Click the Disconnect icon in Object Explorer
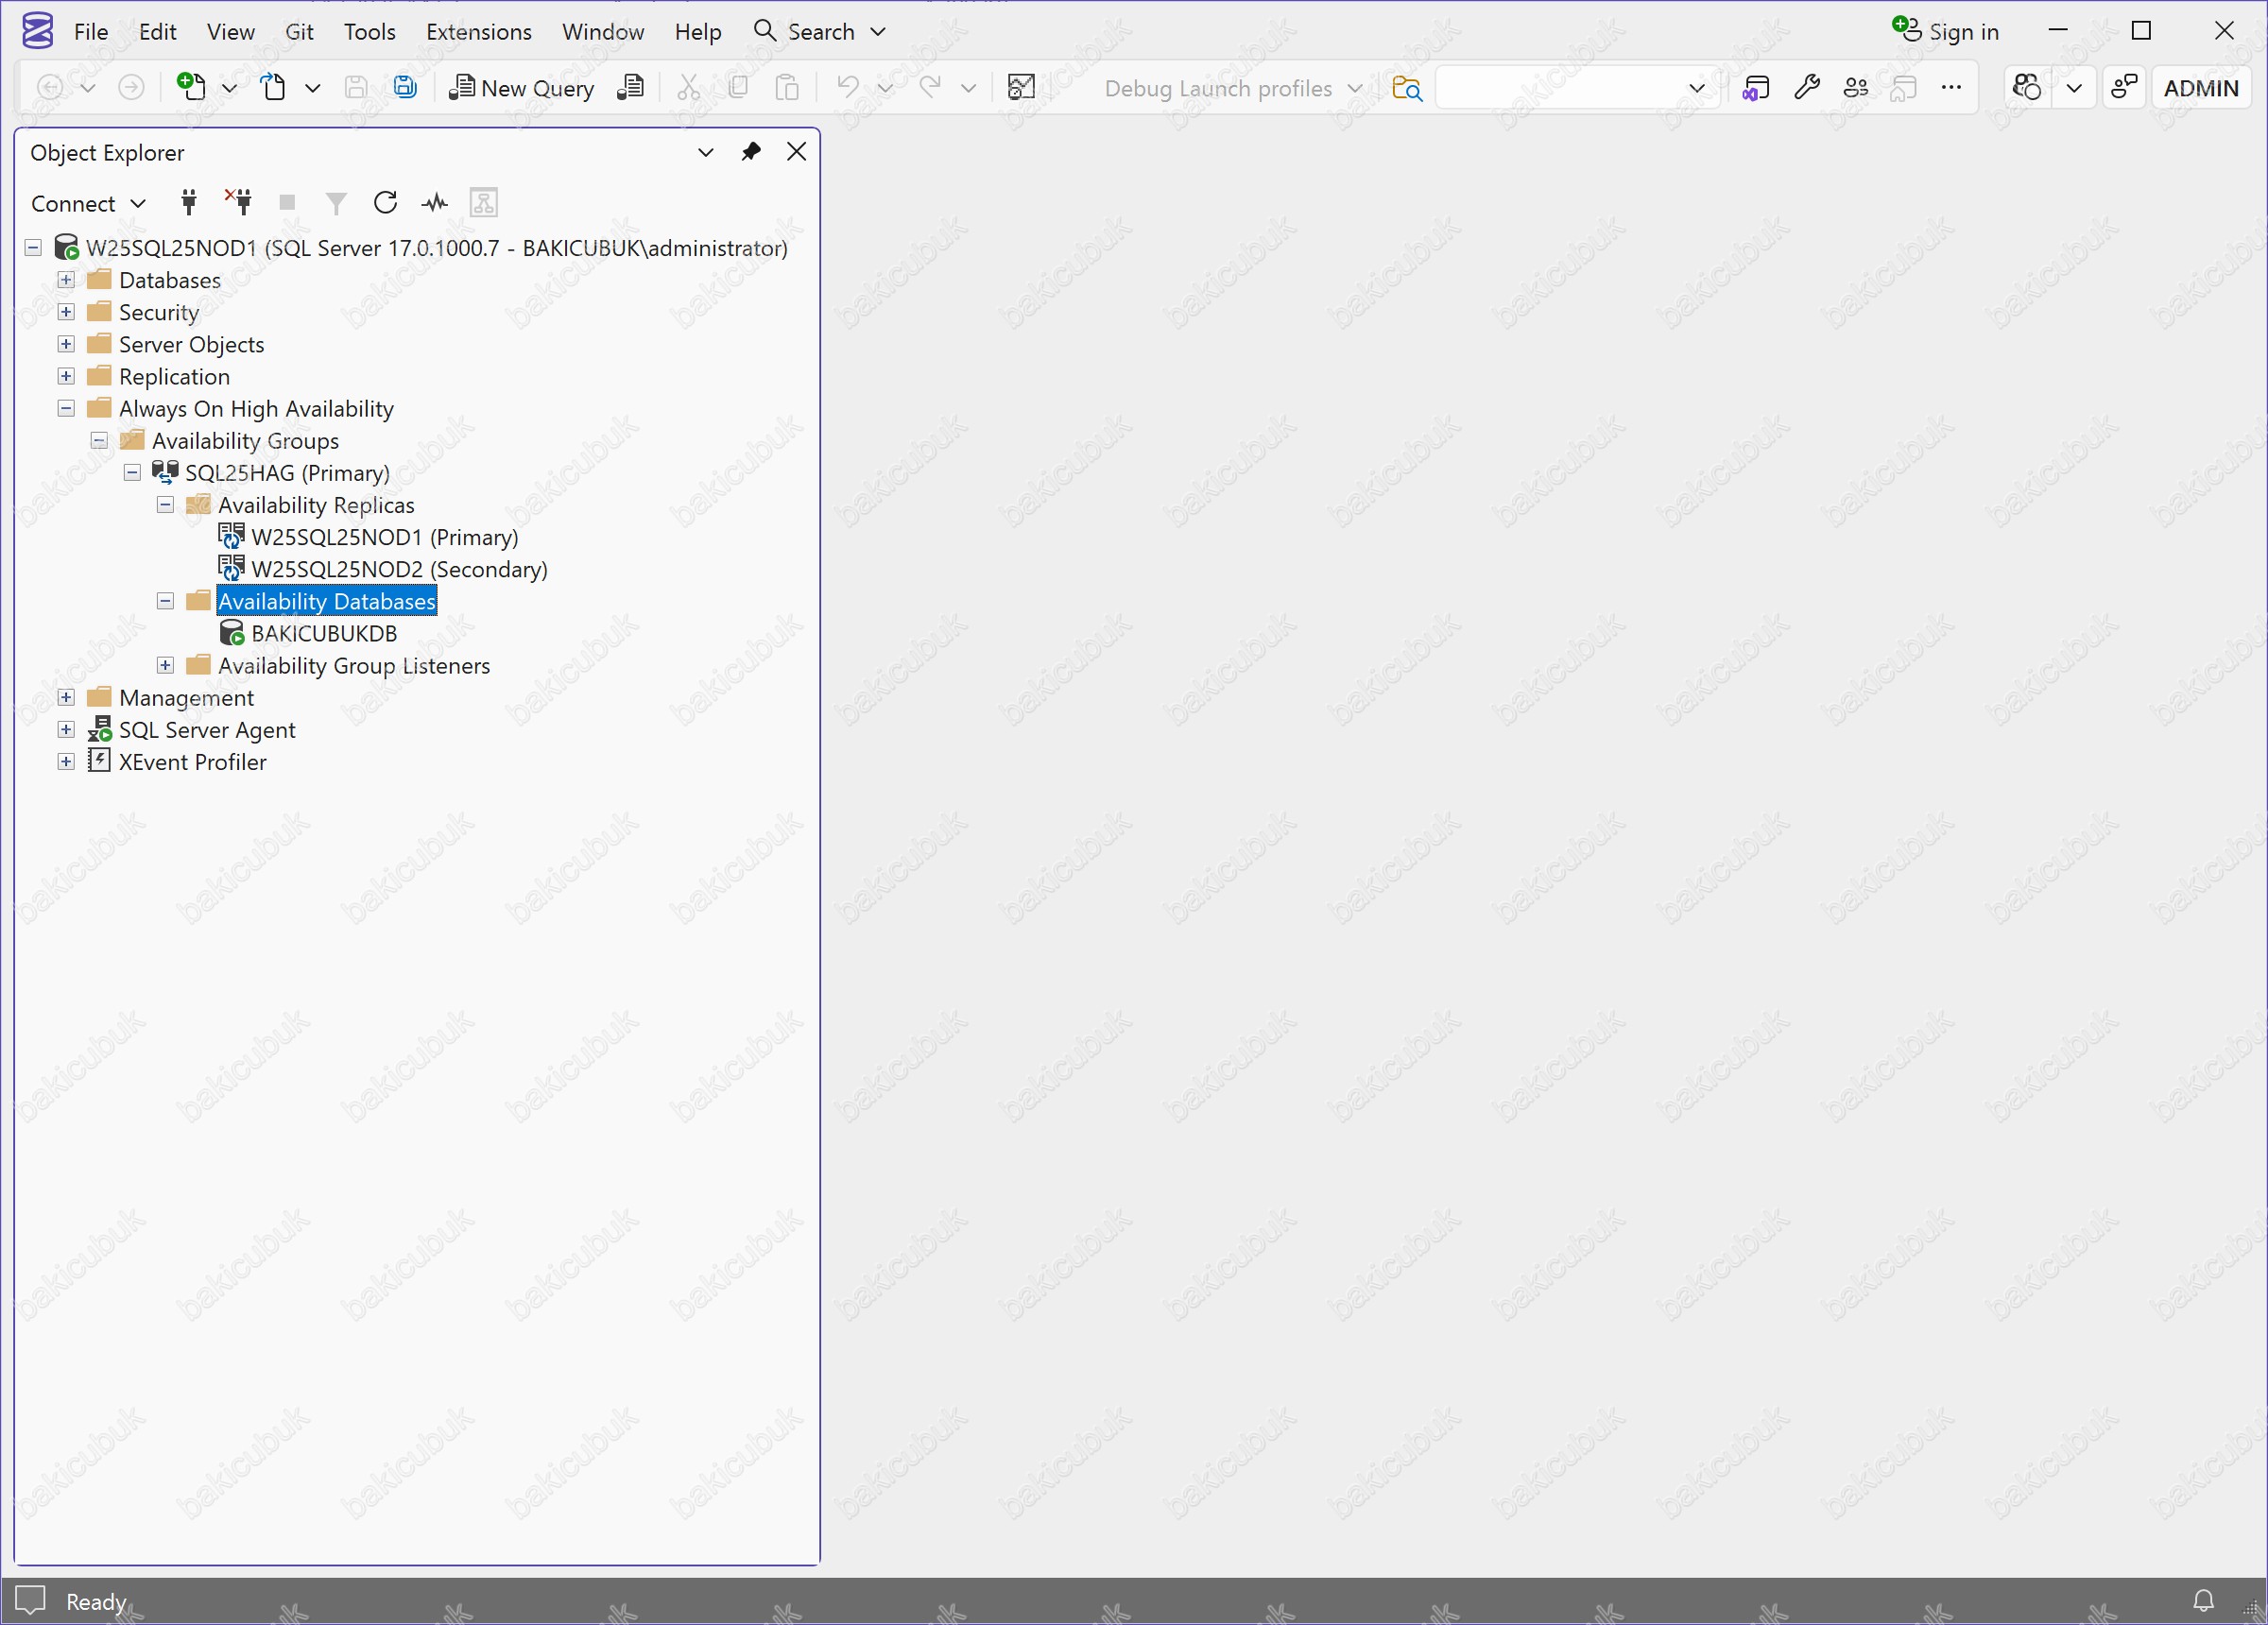This screenshot has height=1625, width=2268. click(239, 203)
